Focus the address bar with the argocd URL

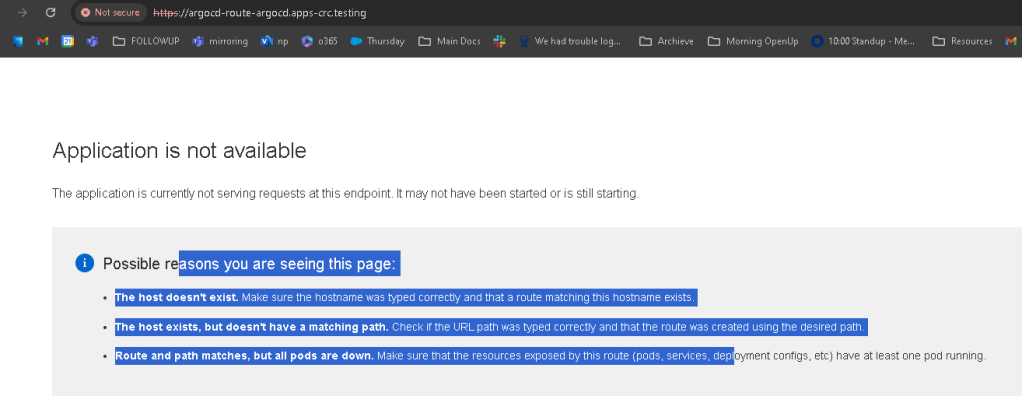(259, 12)
